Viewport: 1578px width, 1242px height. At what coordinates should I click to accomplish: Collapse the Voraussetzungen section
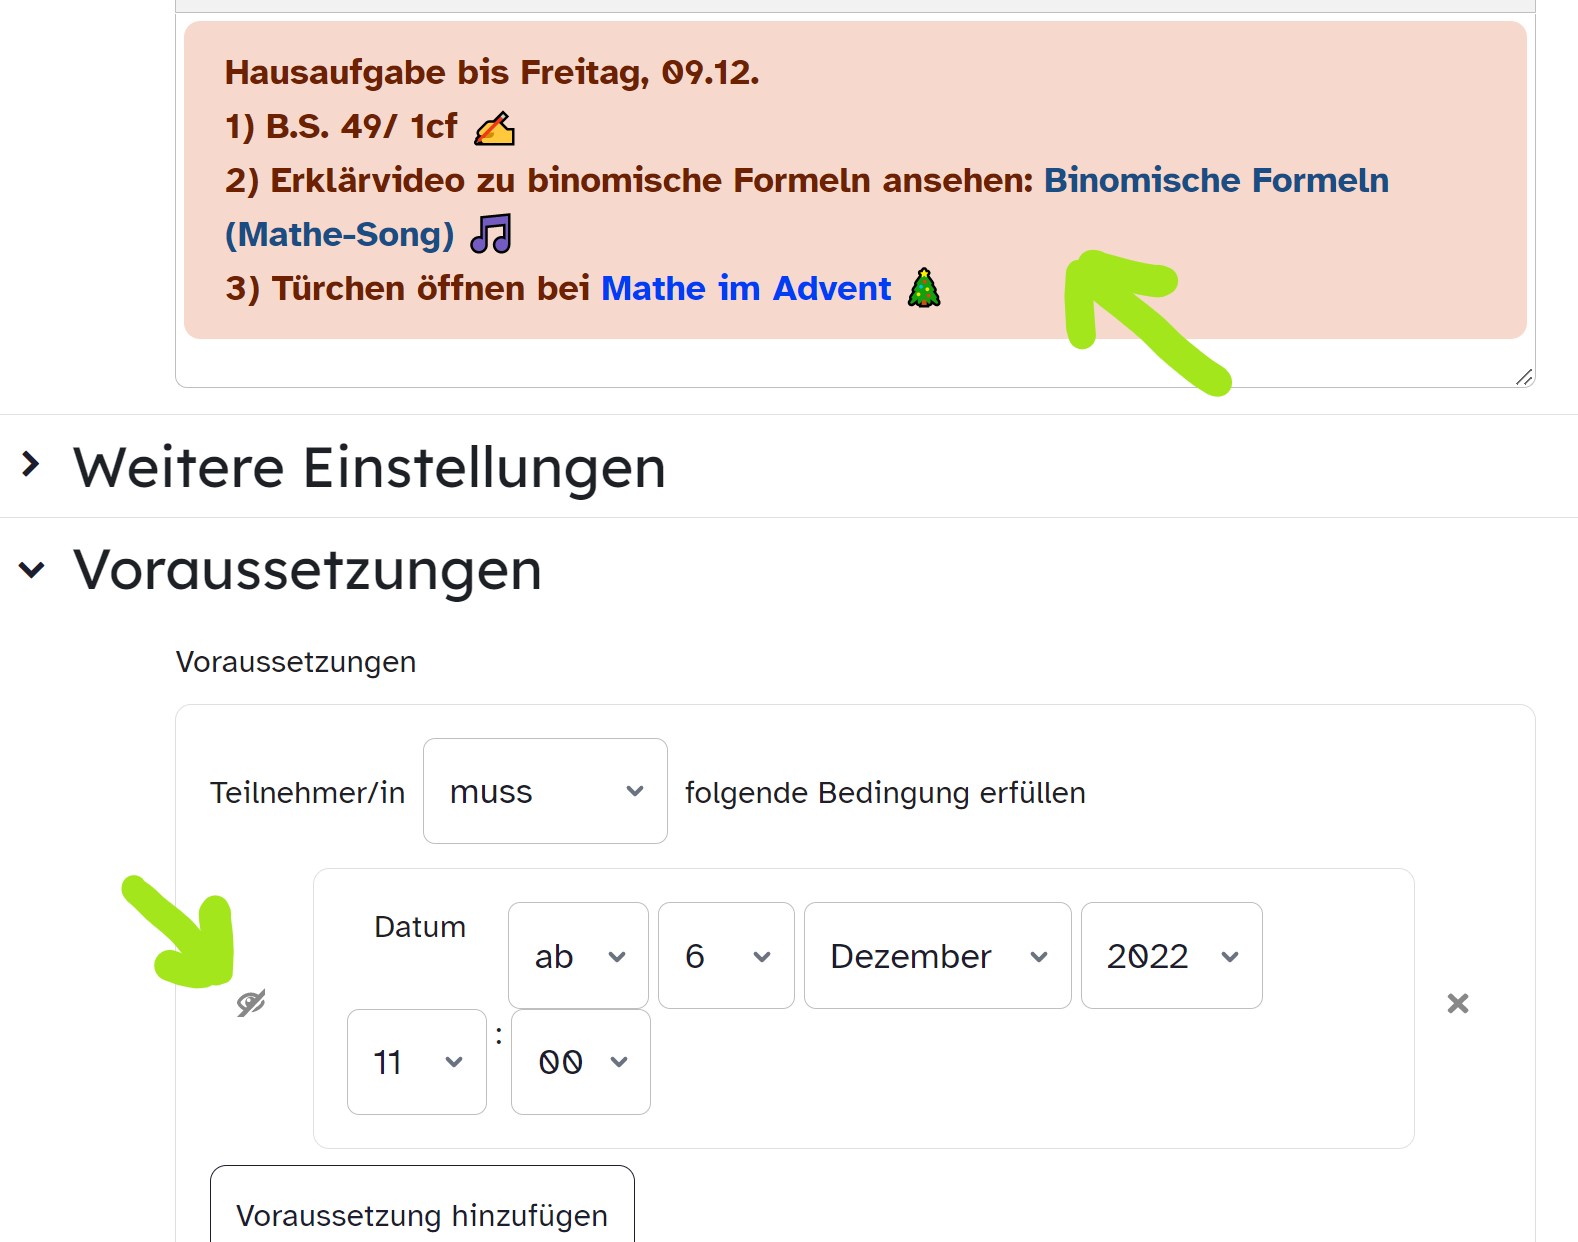(31, 570)
